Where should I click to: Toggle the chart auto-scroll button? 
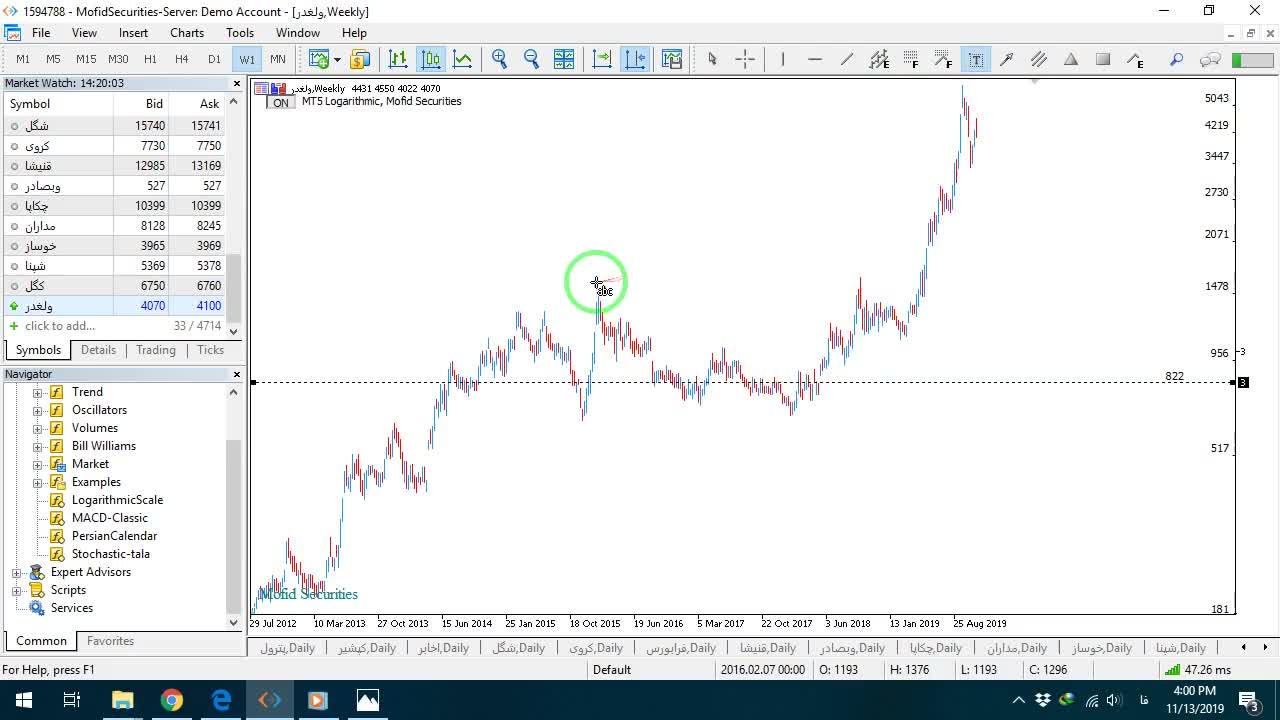click(602, 59)
